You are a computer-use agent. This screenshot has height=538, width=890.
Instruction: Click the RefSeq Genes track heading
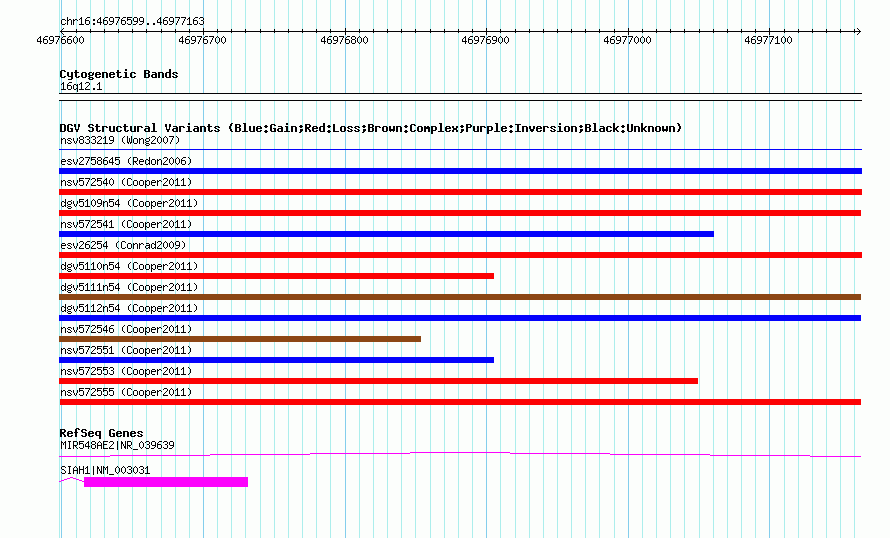(x=101, y=432)
